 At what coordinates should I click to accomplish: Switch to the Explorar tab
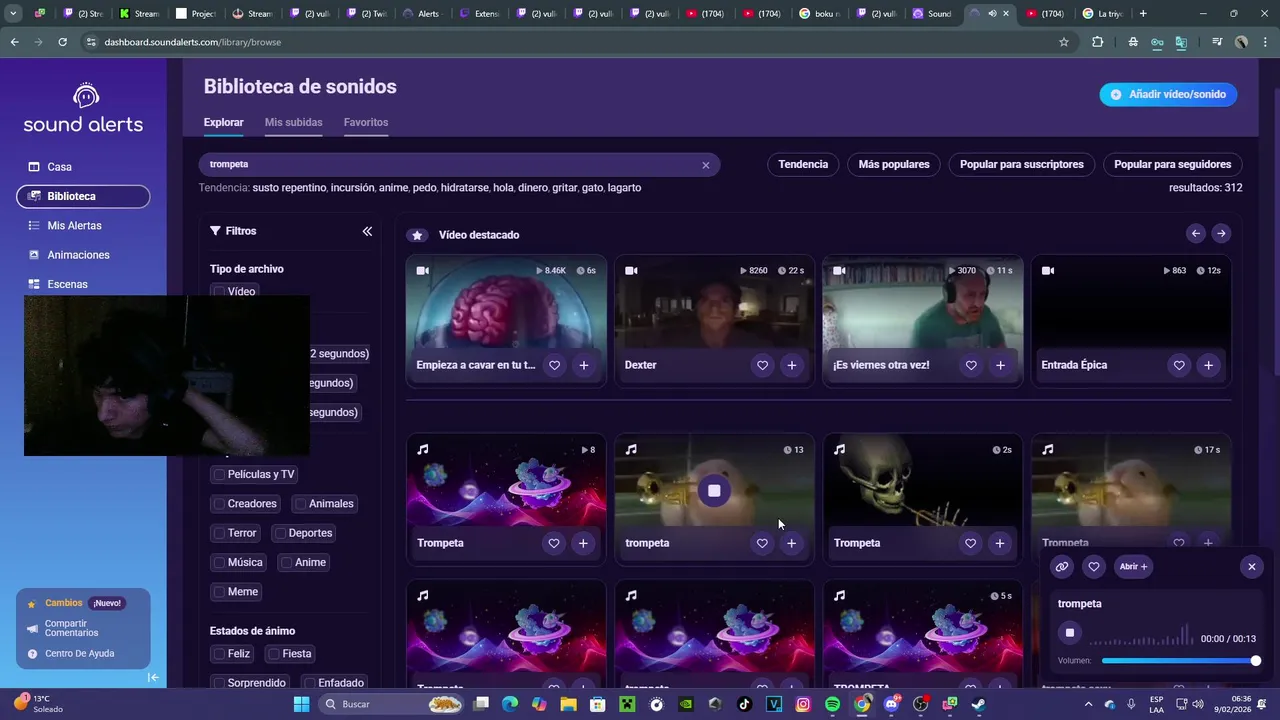224,122
